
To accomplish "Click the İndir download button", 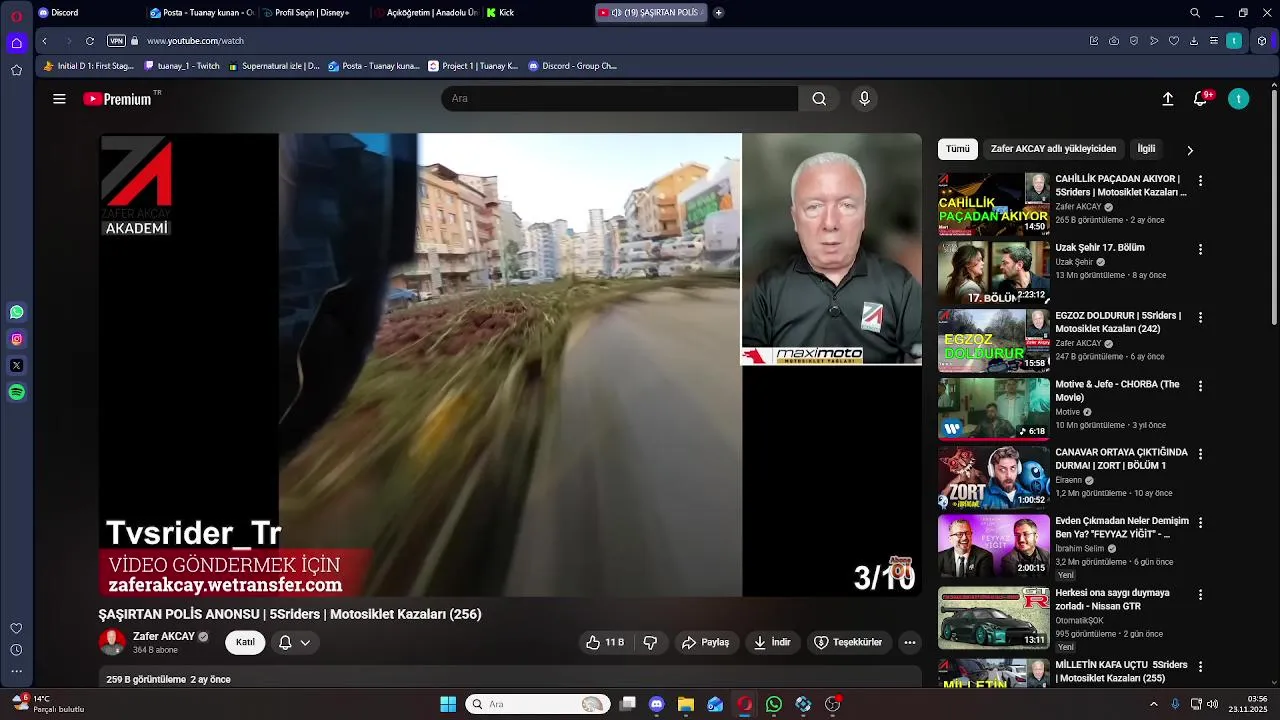I will coord(772,642).
